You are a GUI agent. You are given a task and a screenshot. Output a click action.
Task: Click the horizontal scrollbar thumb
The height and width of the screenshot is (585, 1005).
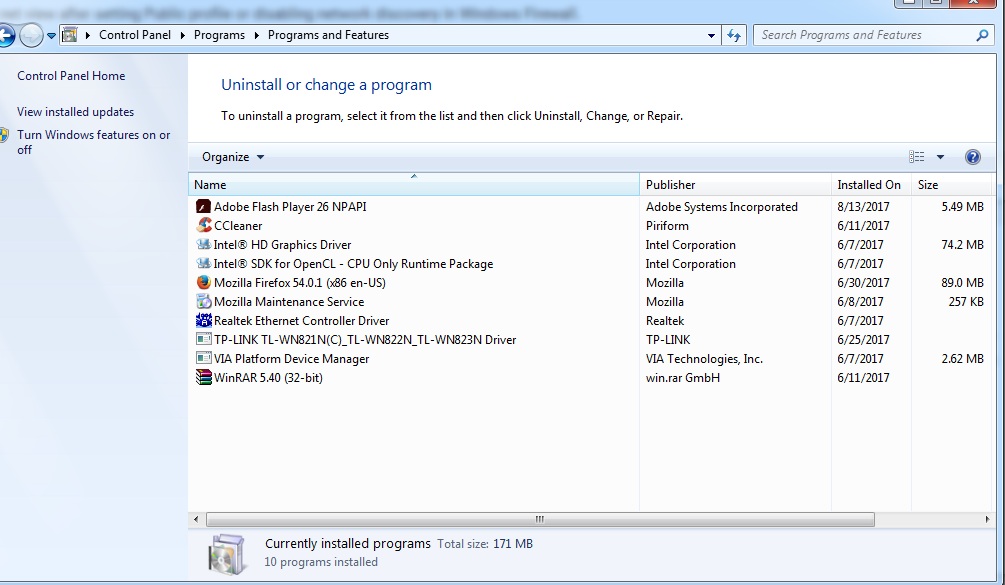(x=540, y=519)
